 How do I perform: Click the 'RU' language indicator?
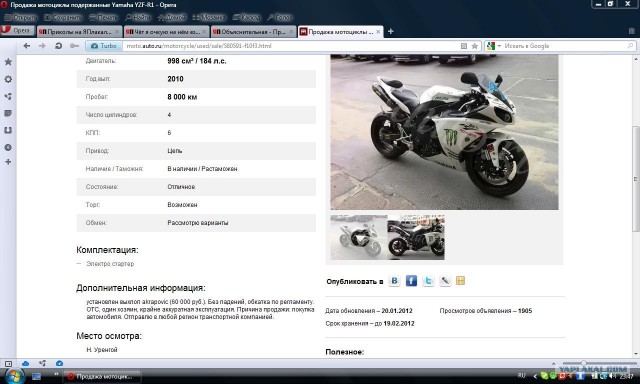(x=521, y=375)
